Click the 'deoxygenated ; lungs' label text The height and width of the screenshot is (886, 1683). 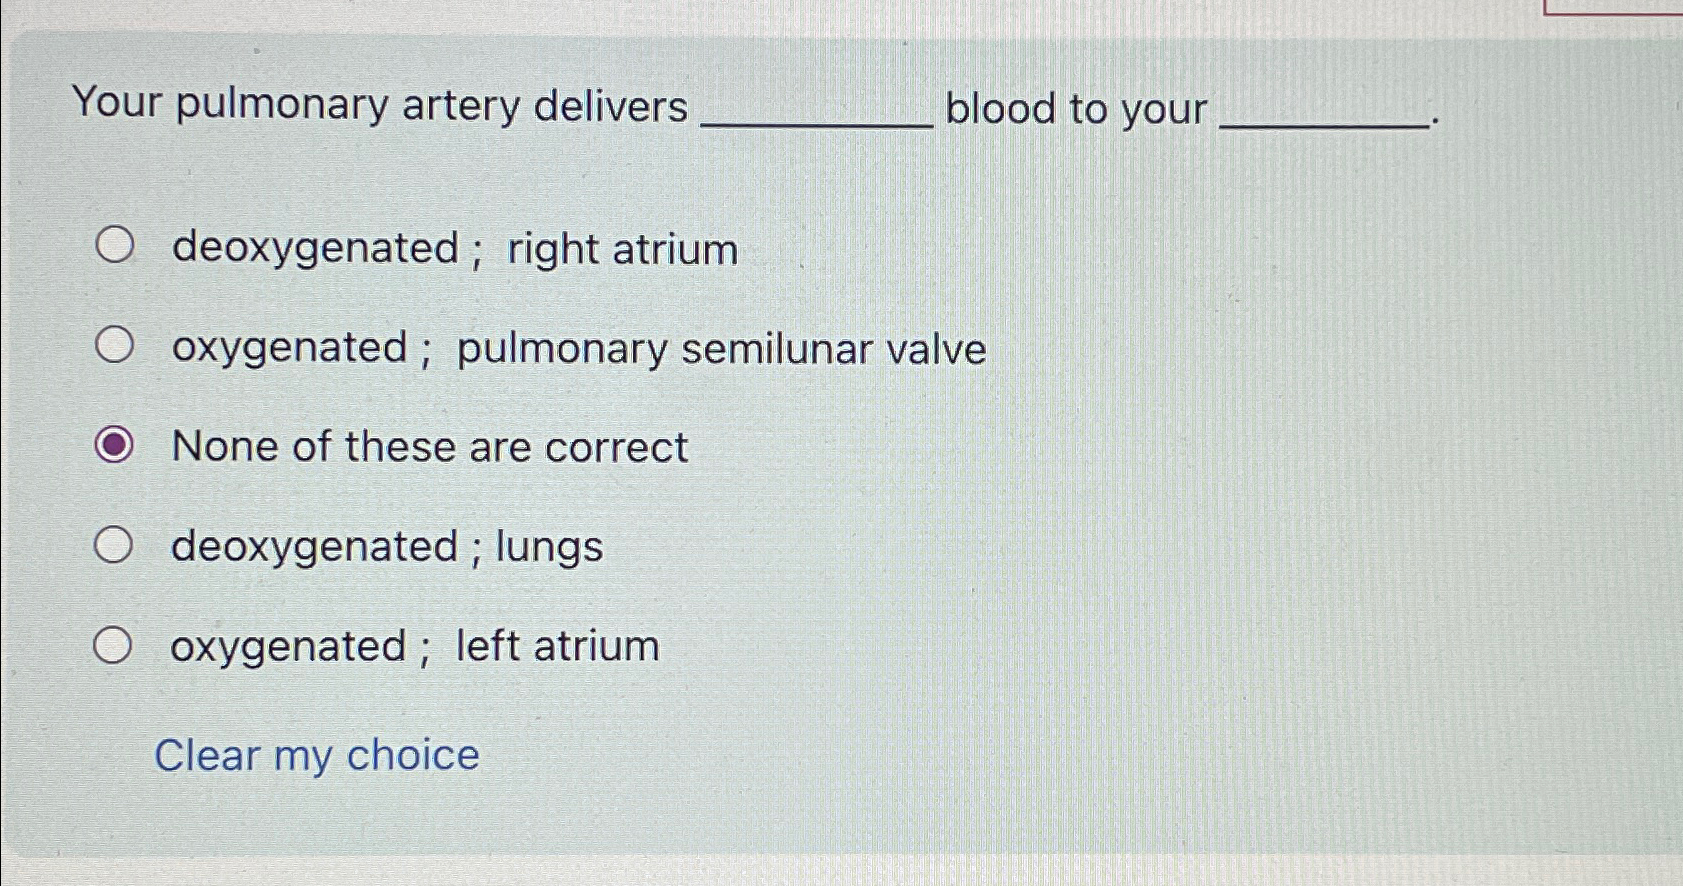point(385,546)
